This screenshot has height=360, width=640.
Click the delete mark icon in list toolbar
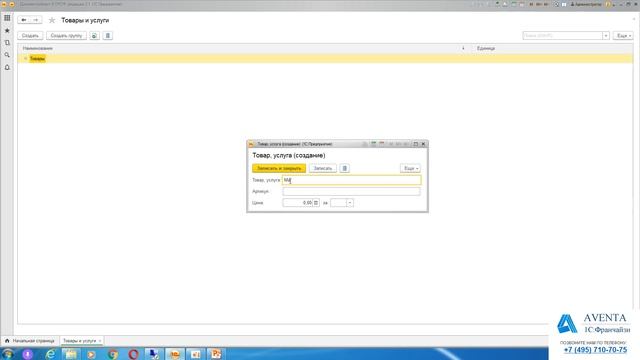tap(108, 36)
